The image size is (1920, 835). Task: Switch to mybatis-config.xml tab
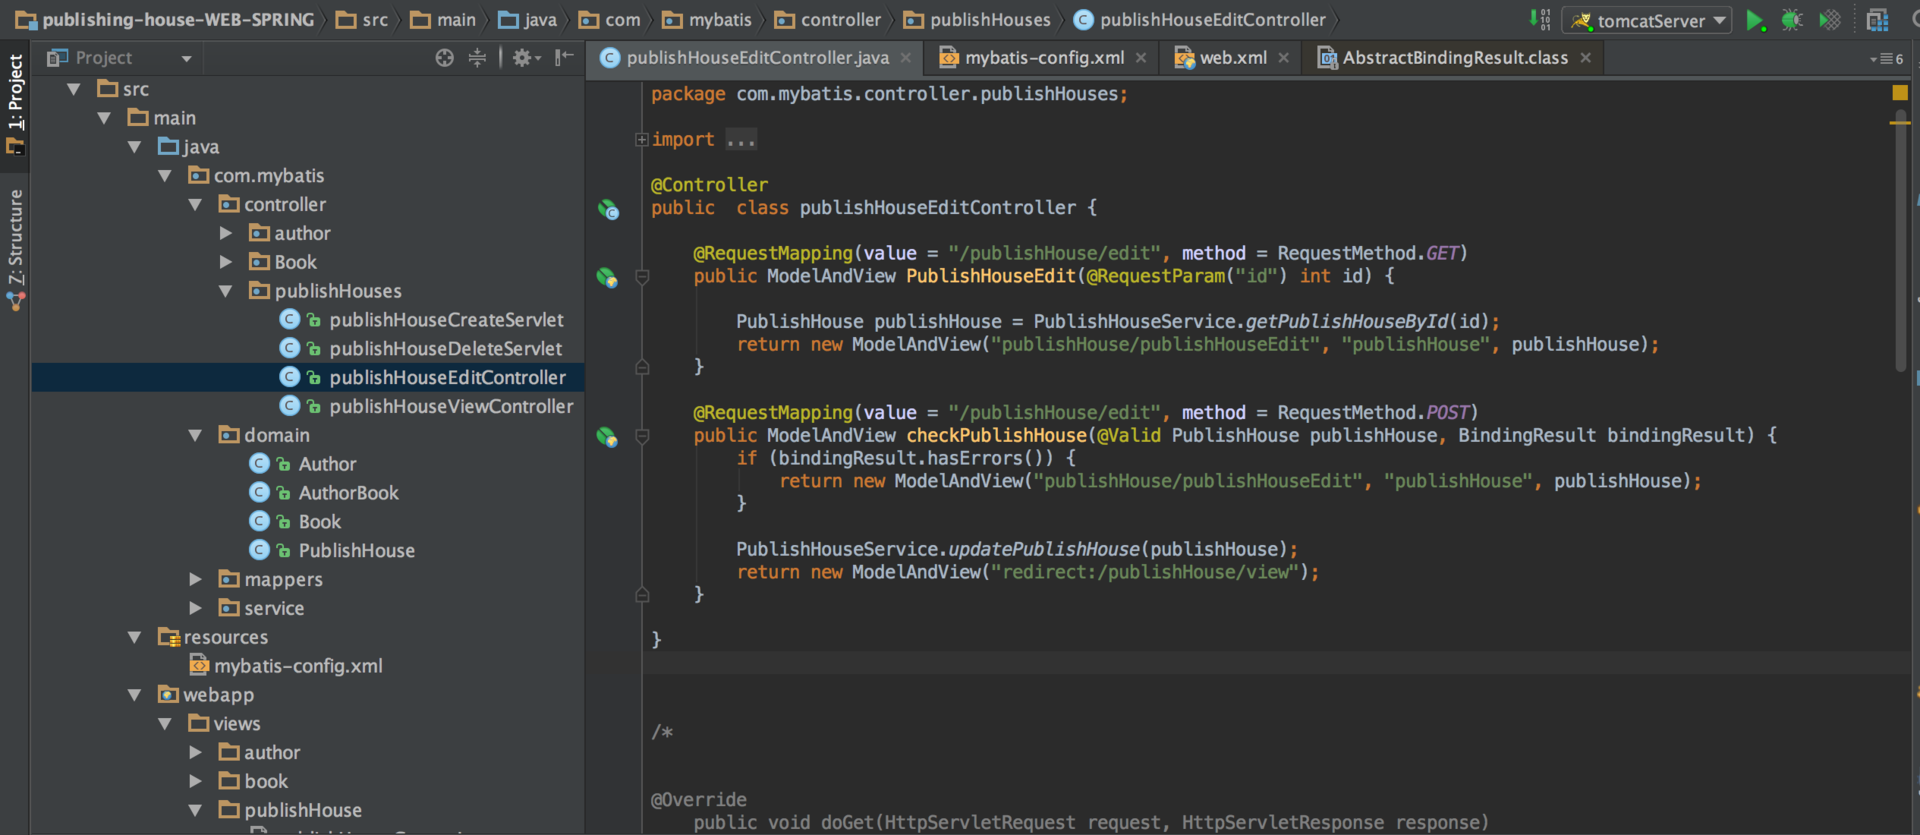[1044, 58]
